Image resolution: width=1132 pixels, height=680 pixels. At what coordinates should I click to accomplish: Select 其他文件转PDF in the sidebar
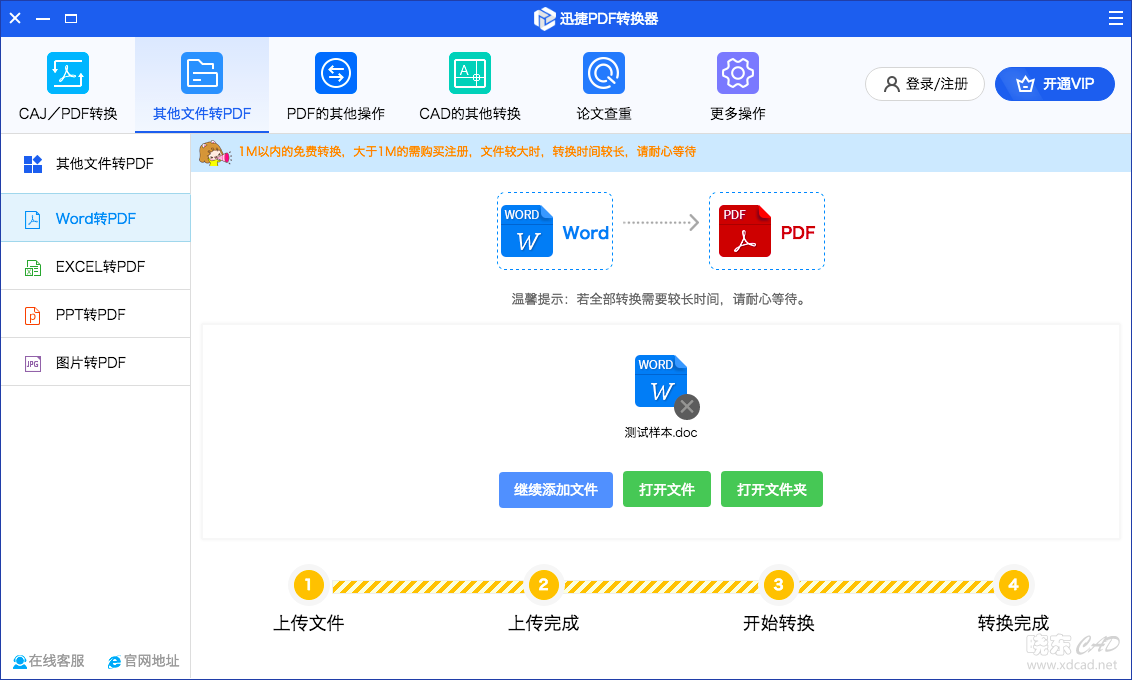coord(96,164)
